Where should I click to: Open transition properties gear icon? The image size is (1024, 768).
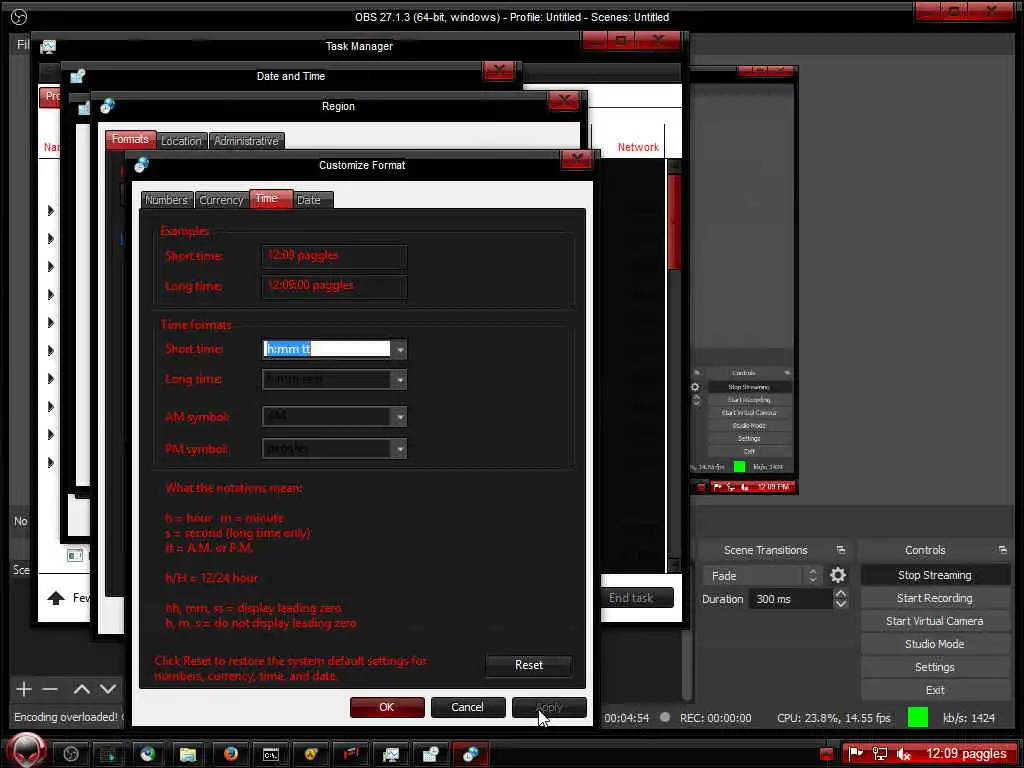pyautogui.click(x=838, y=575)
